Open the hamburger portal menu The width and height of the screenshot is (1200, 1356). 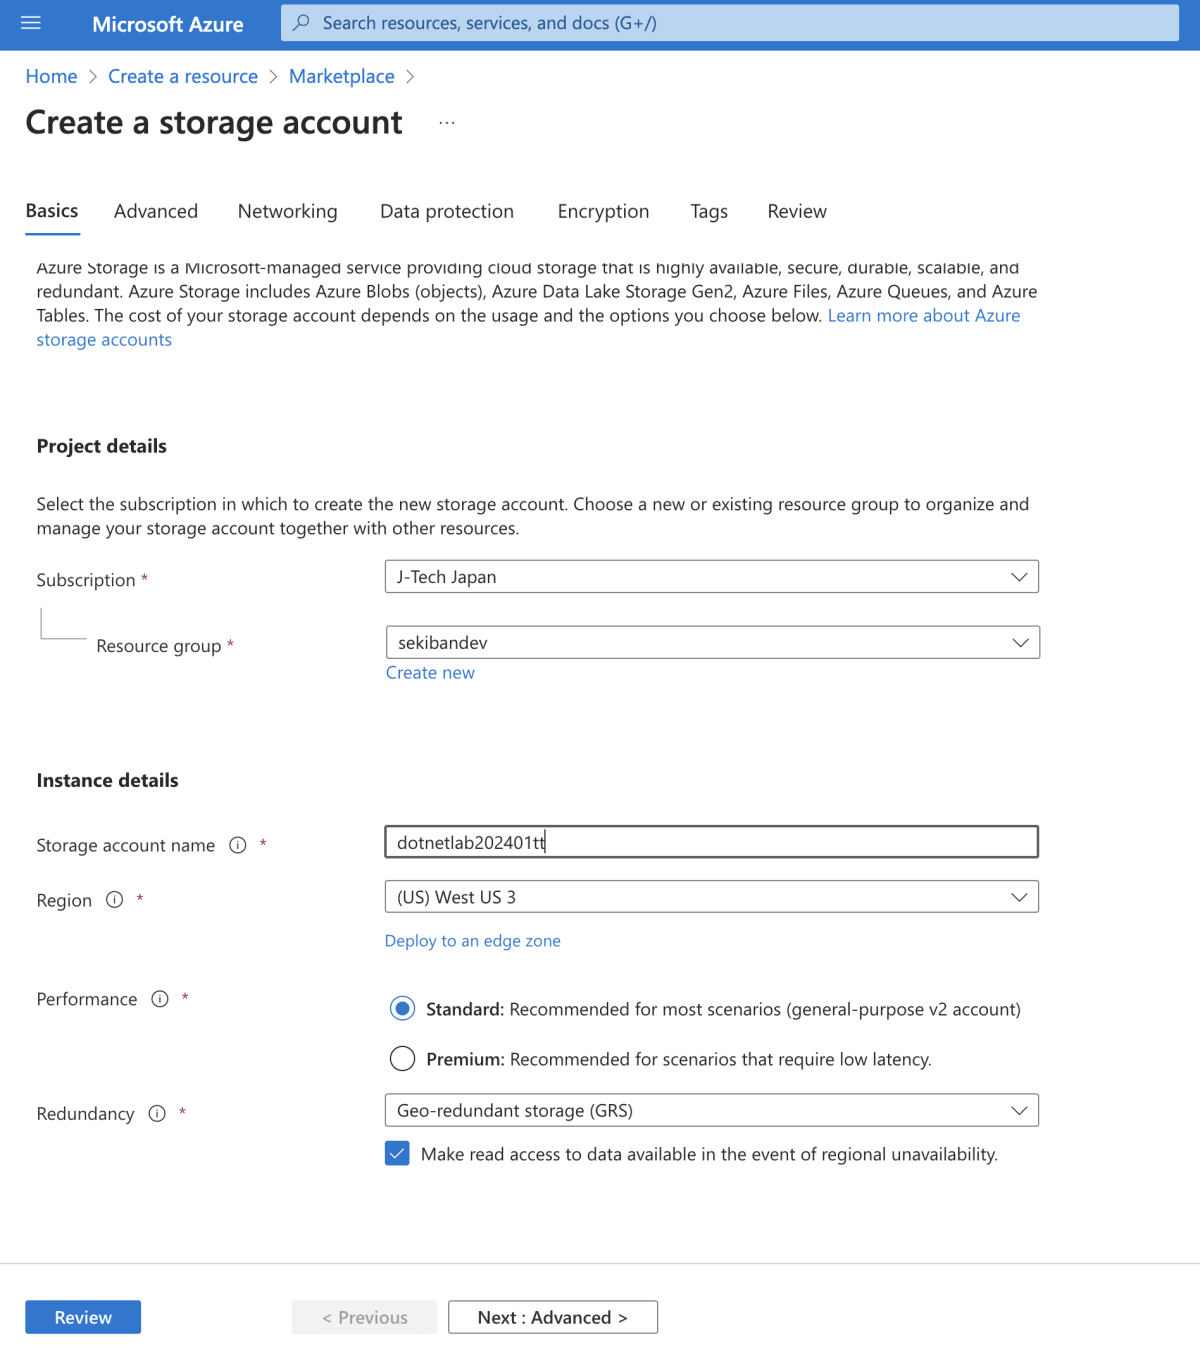[x=31, y=23]
